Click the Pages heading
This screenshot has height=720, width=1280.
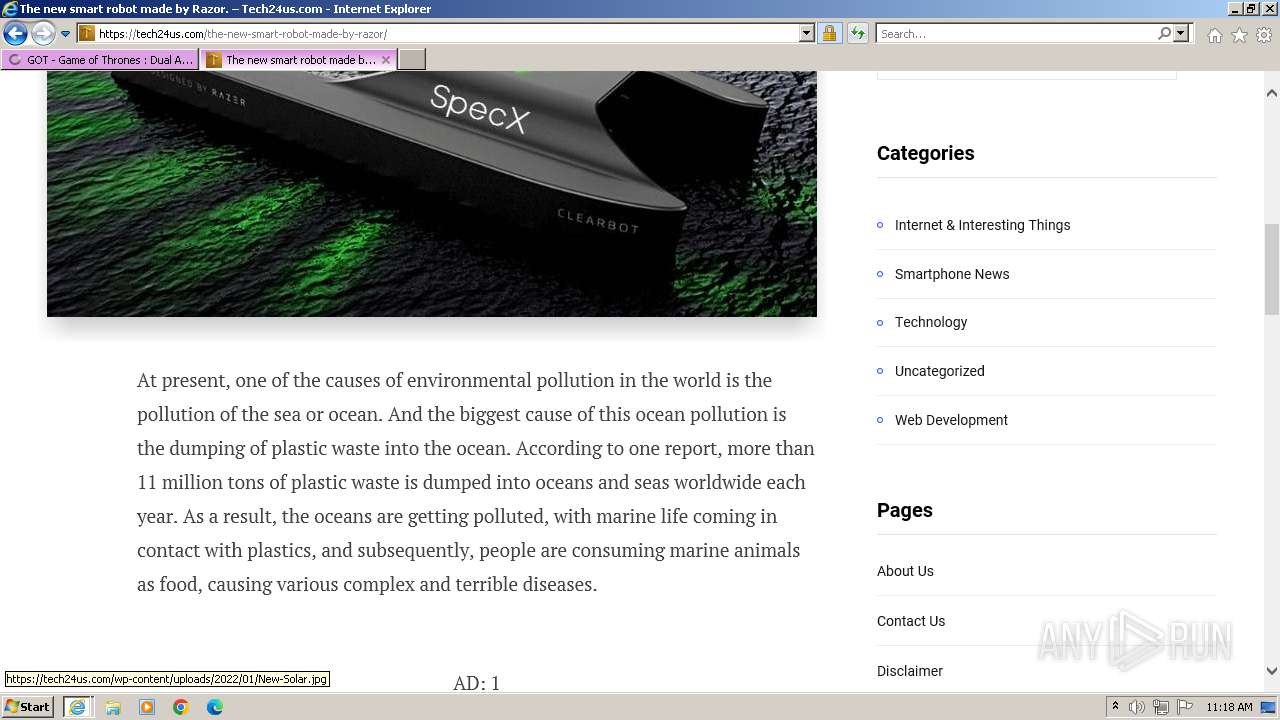click(904, 510)
